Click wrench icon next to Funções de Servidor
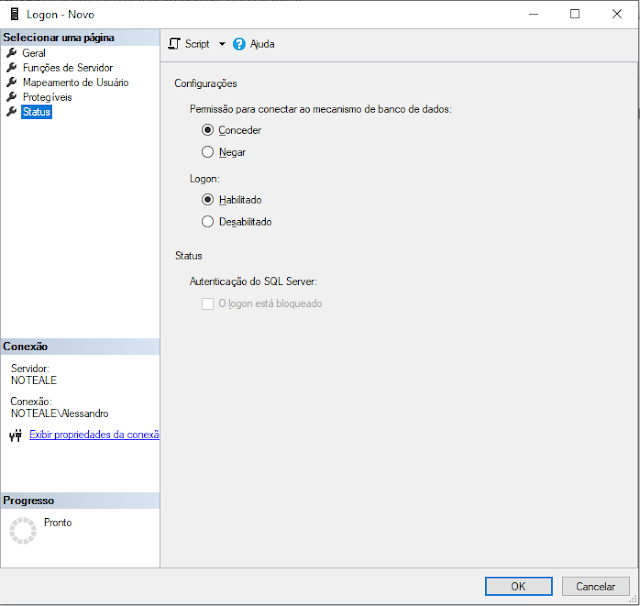 click(x=12, y=67)
